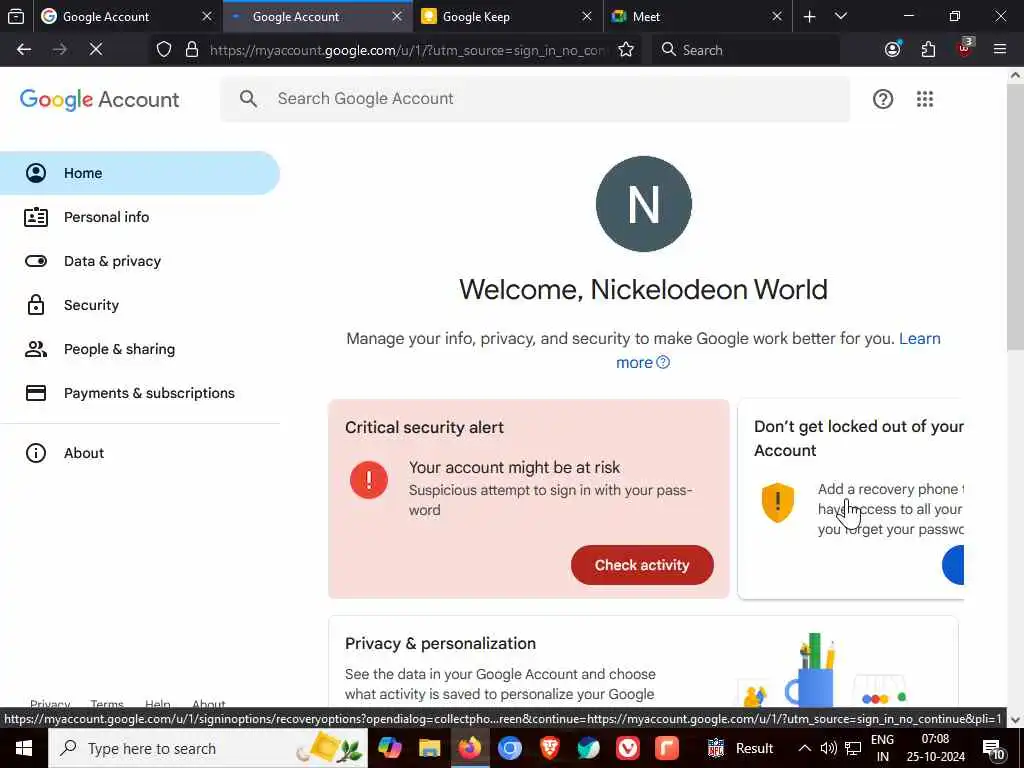Screen dimensions: 1024x768
Task: Open People & sharing section
Action: click(140, 349)
